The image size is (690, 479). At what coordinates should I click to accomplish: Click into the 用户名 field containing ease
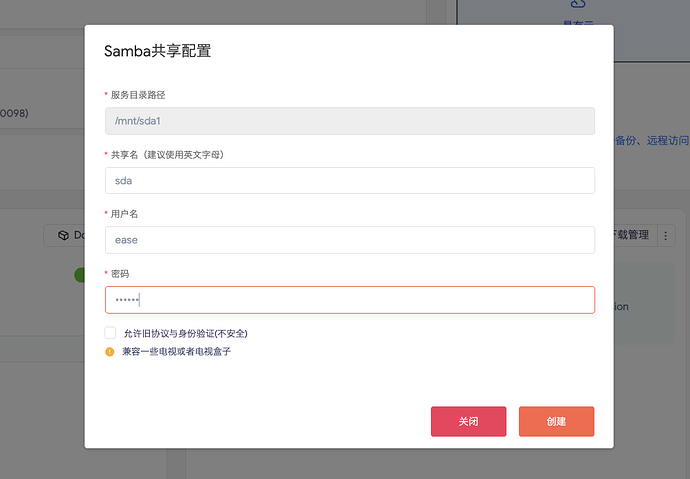pyautogui.click(x=349, y=240)
